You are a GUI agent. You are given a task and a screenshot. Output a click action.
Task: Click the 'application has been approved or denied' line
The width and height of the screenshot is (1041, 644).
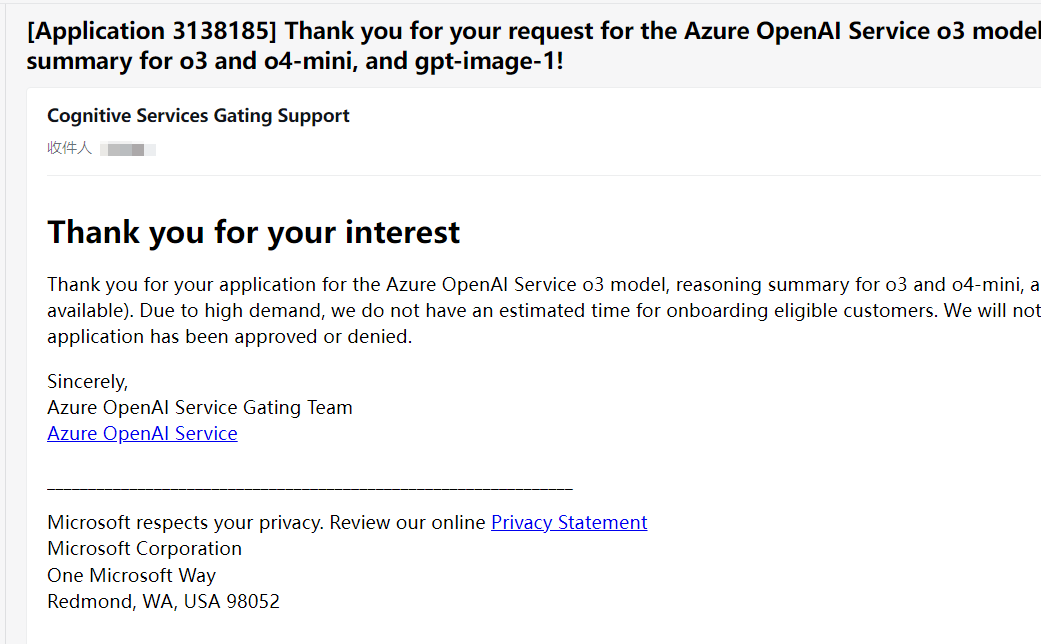point(230,337)
